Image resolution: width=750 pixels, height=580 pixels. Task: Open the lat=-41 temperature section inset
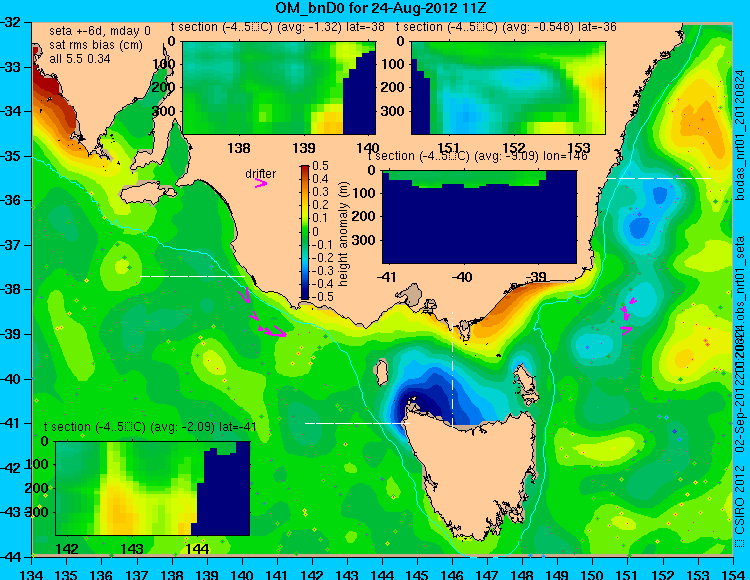pos(153,488)
